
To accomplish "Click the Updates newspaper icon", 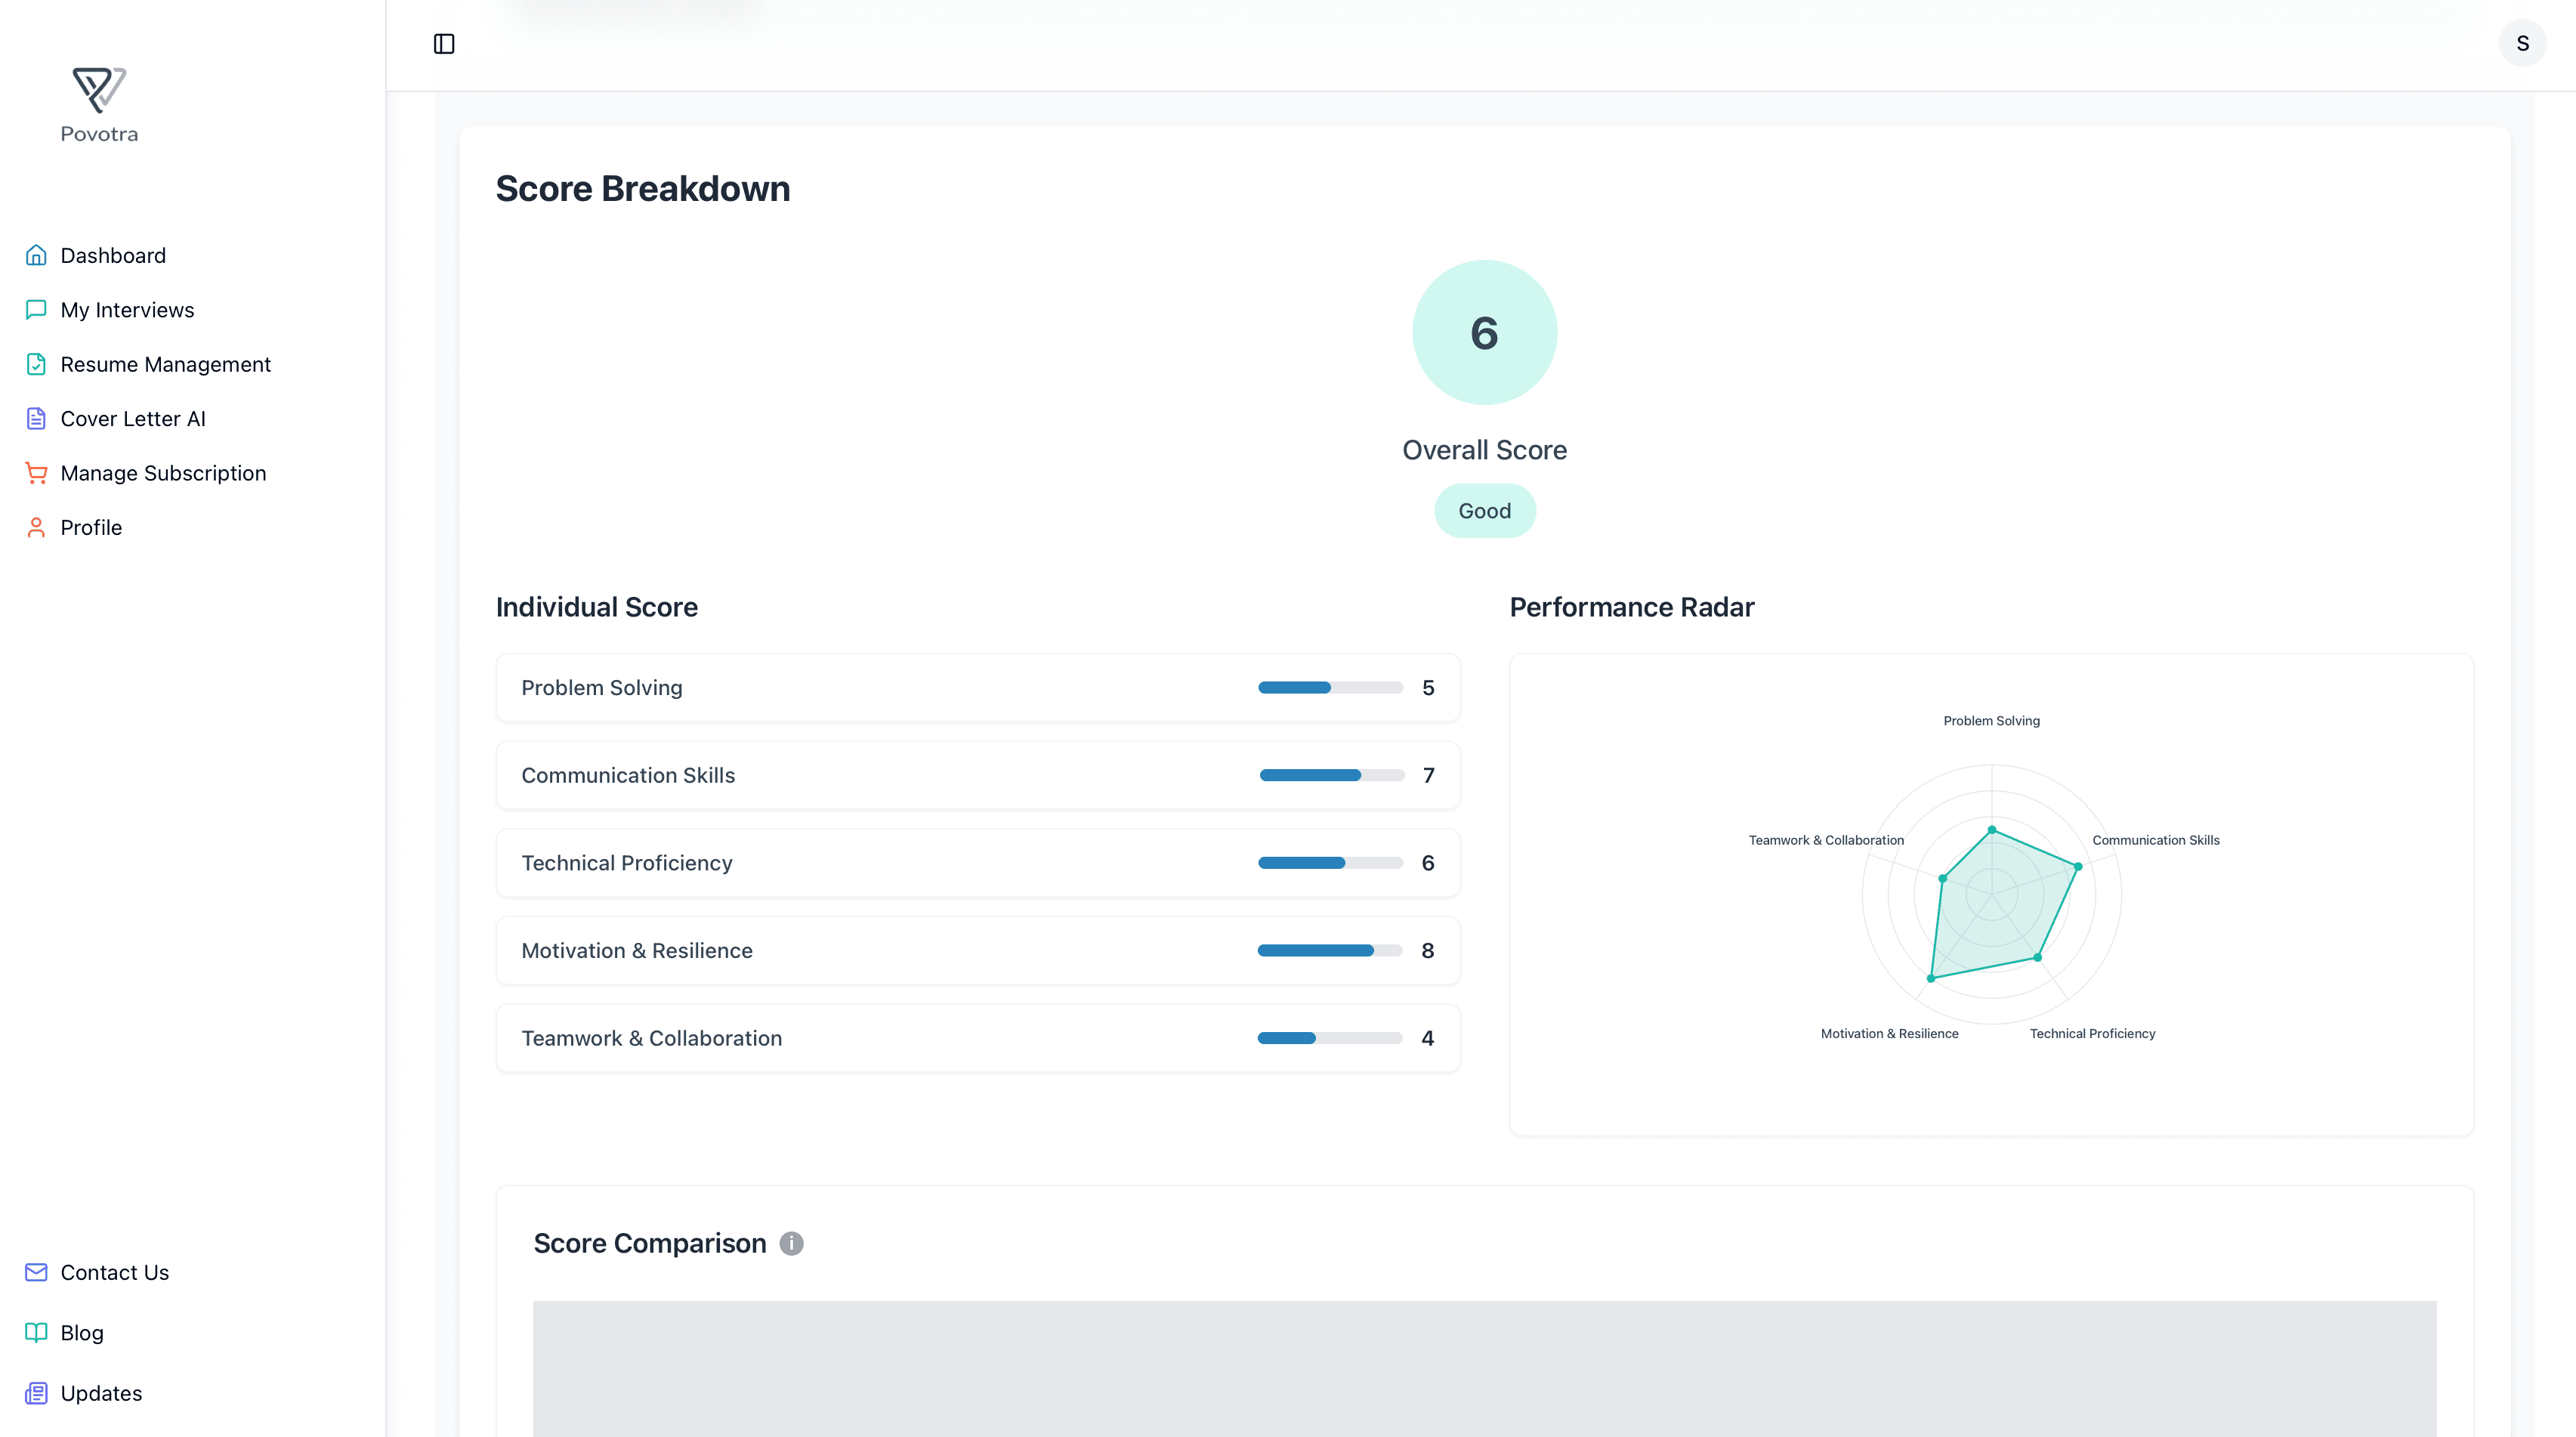I will [36, 1393].
